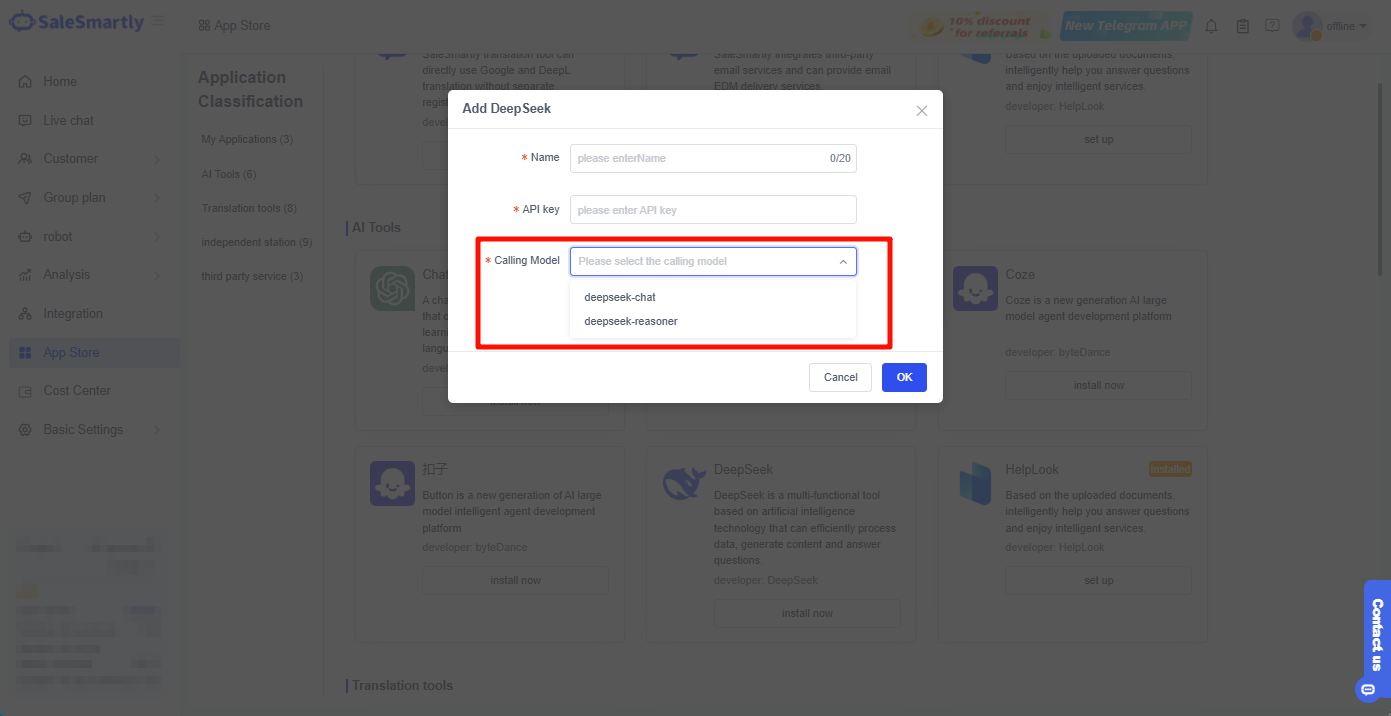Open the Calling Model dropdown
The width and height of the screenshot is (1391, 716).
click(x=713, y=261)
